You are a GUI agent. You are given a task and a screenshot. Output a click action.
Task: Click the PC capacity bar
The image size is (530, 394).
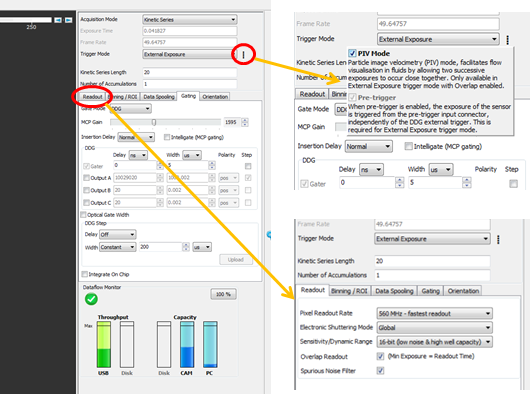pyautogui.click(x=210, y=345)
